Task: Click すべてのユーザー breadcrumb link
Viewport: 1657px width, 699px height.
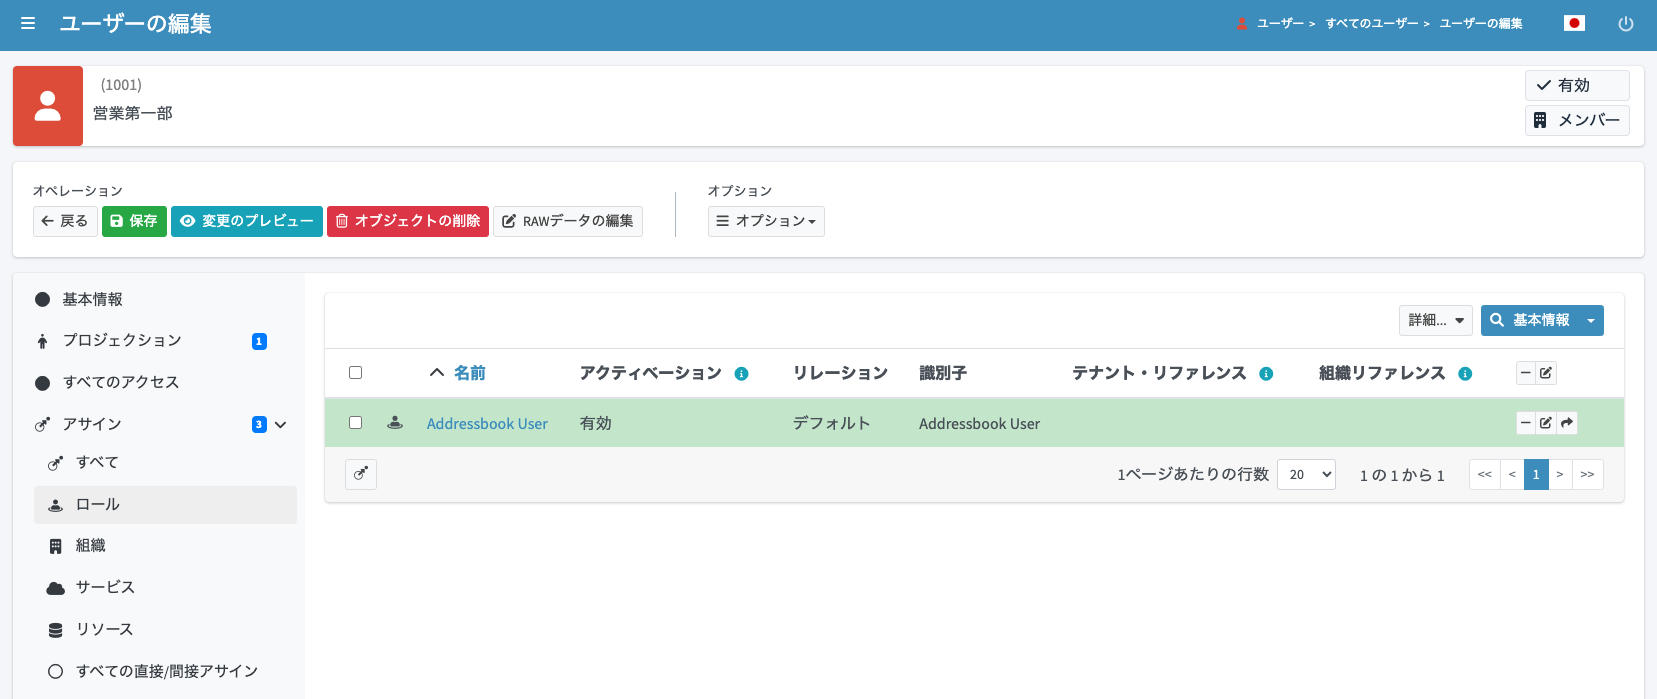Action: click(x=1372, y=24)
